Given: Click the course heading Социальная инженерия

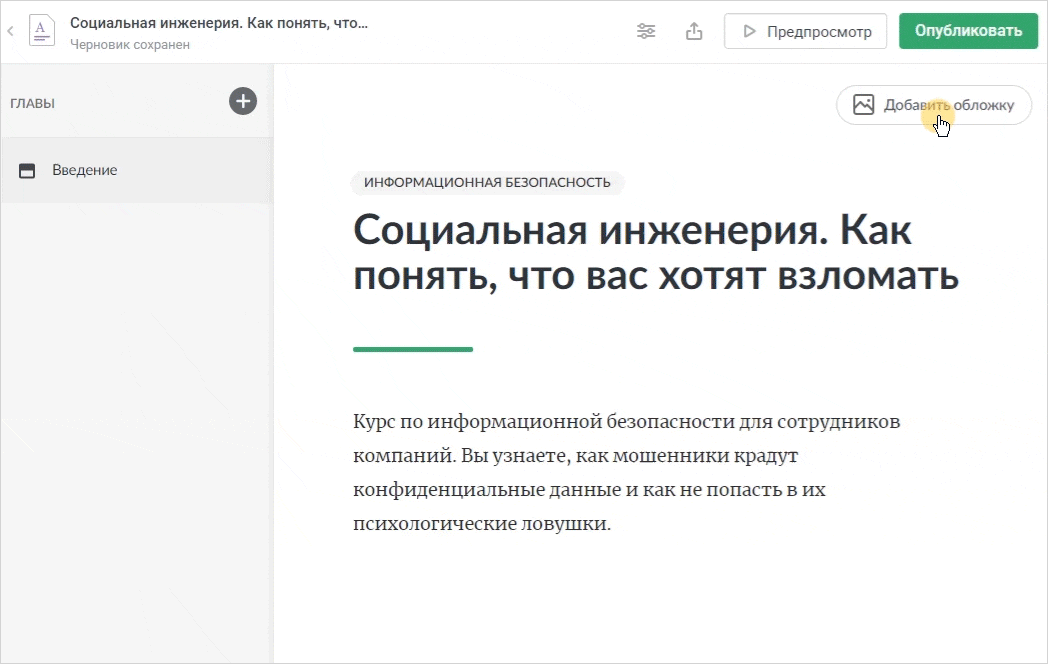Looking at the screenshot, I should 656,253.
